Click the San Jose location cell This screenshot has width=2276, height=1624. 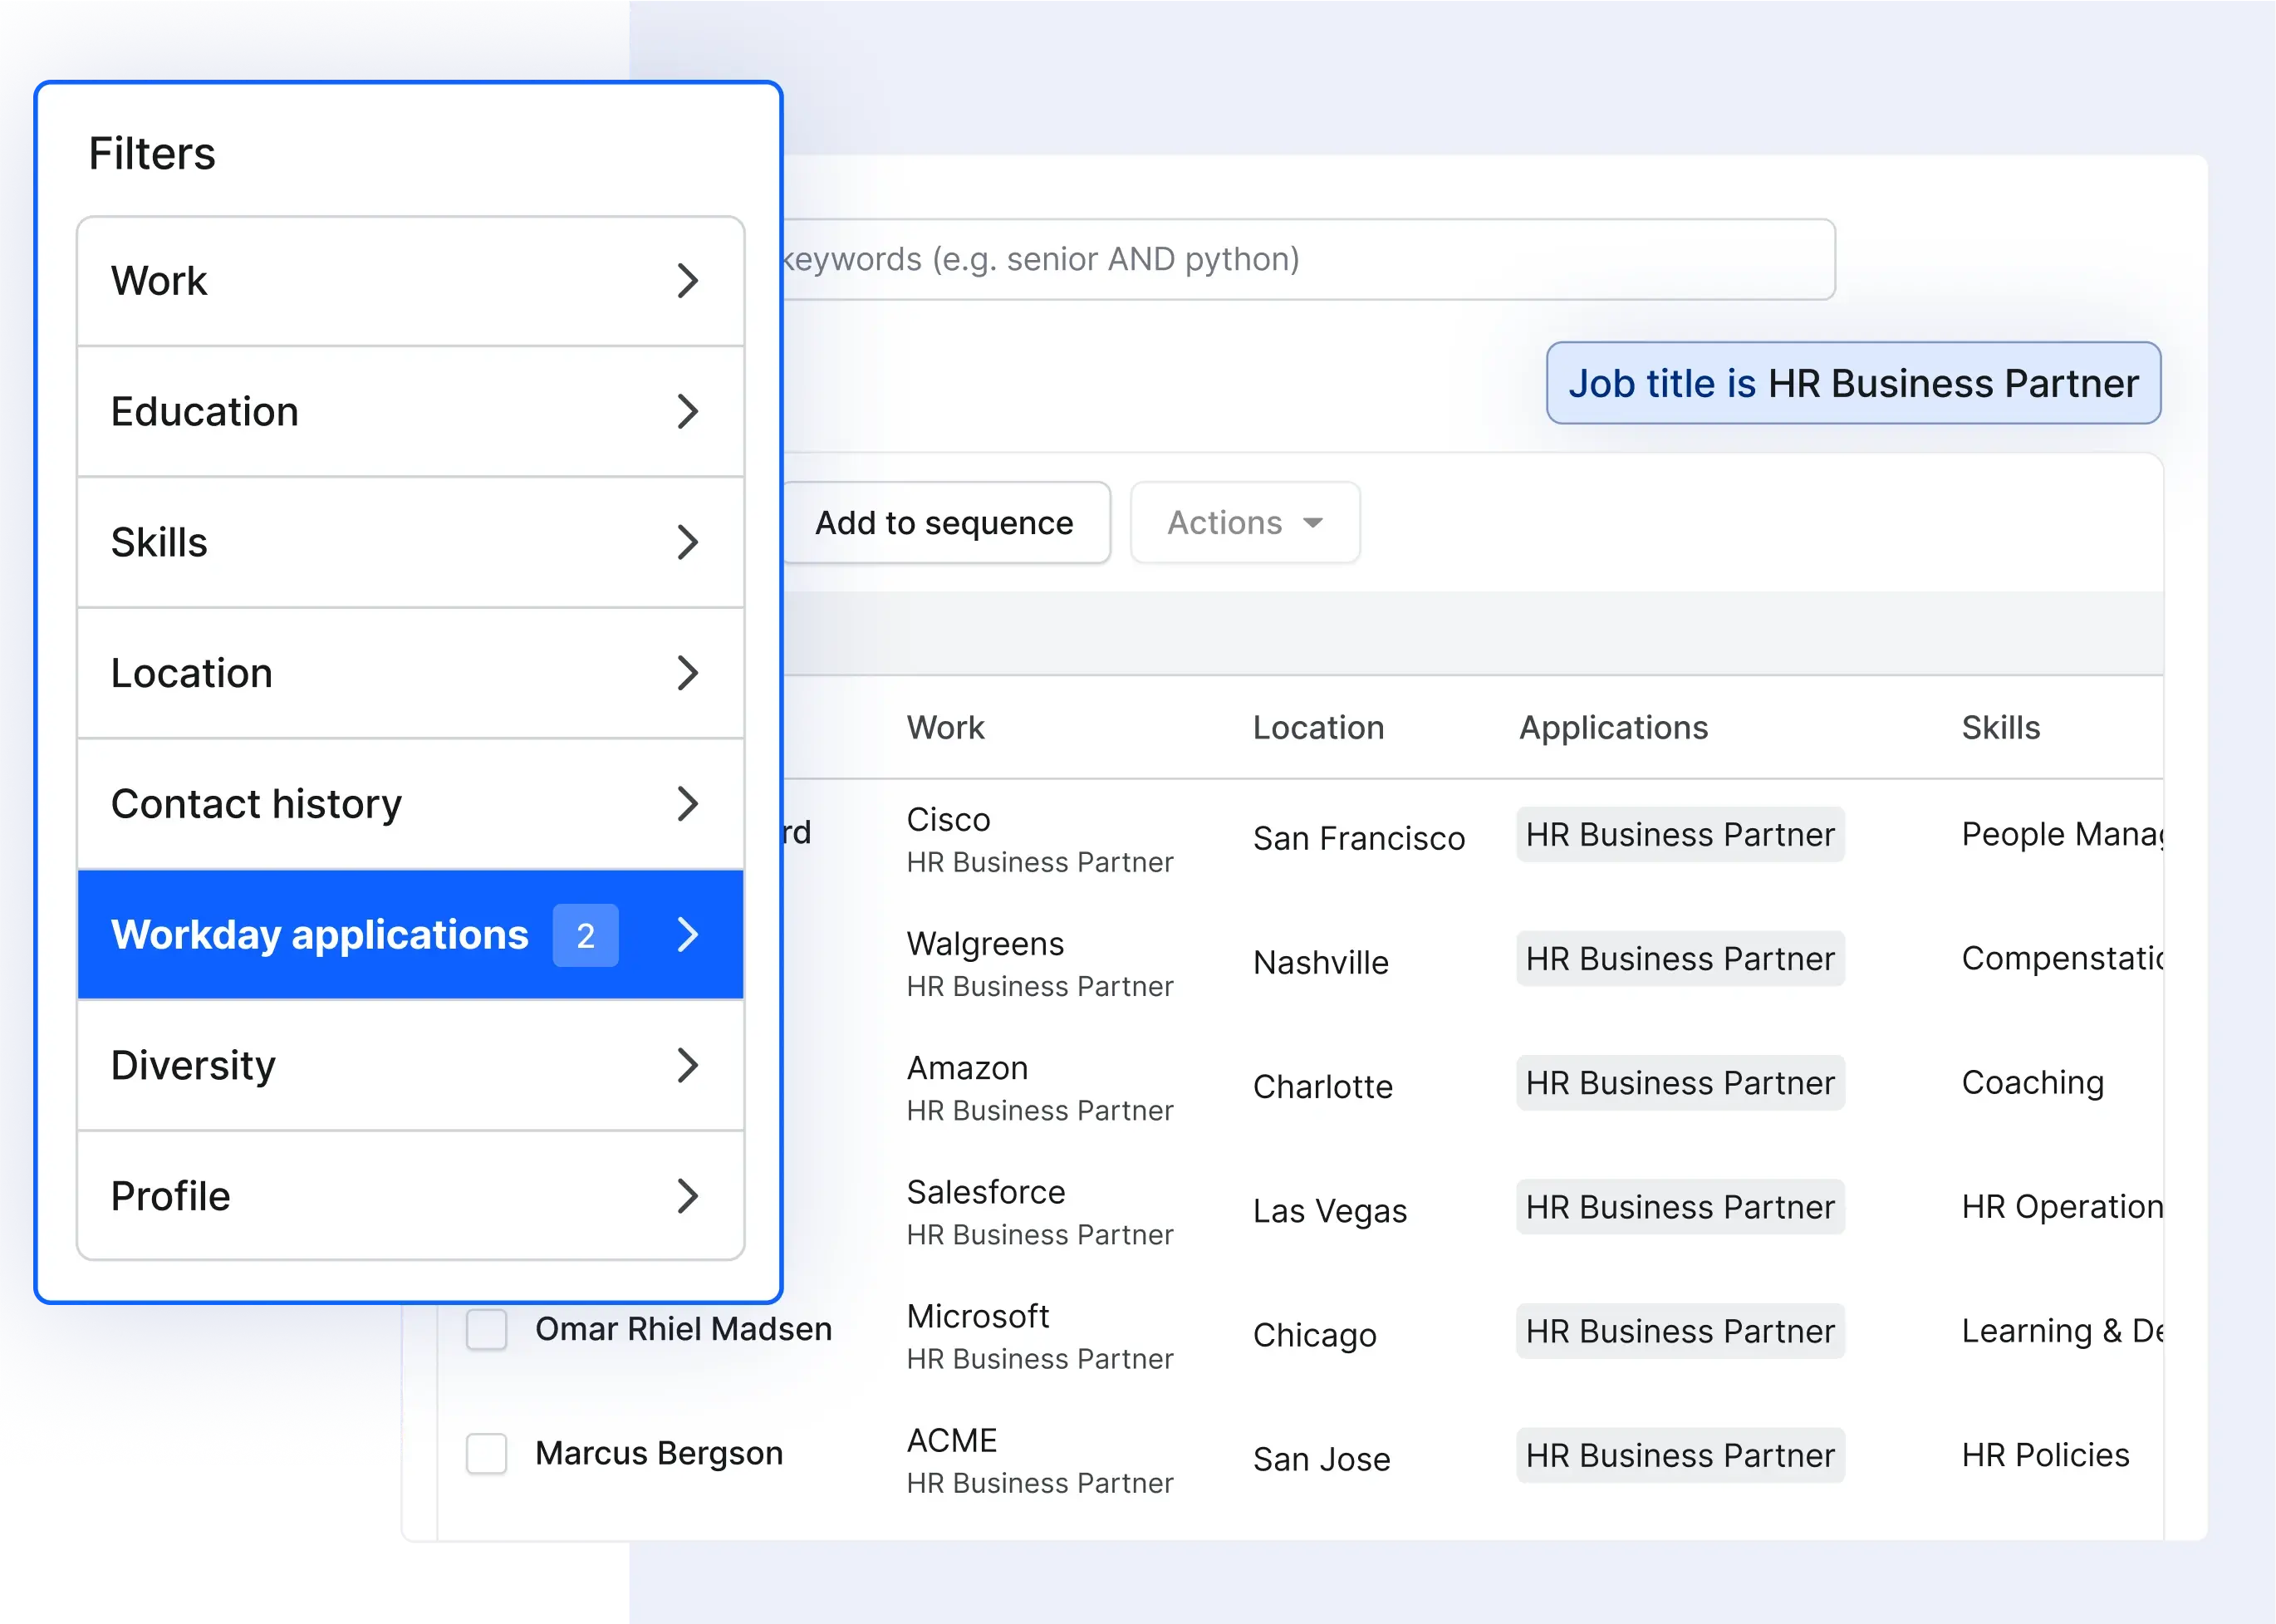pyautogui.click(x=1322, y=1459)
